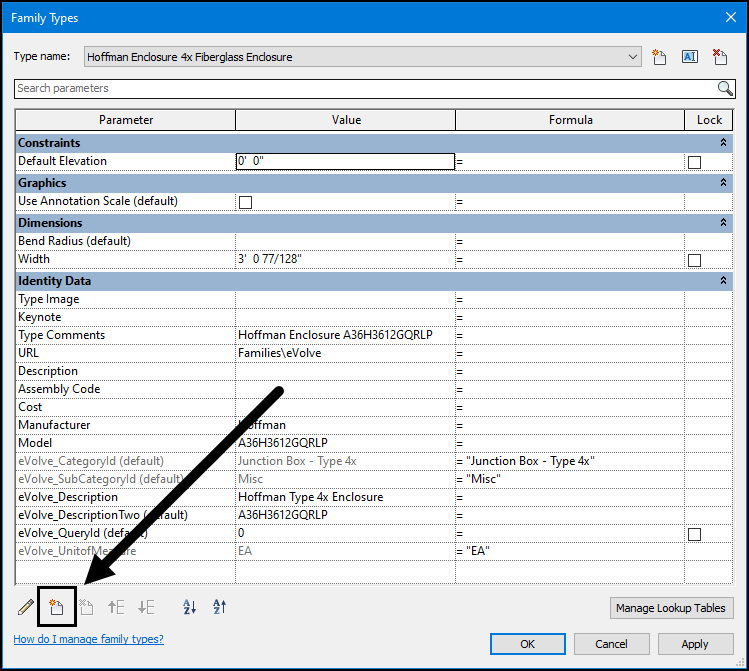The height and width of the screenshot is (671, 749).
Task: Click the Formula column header
Action: coord(570,120)
